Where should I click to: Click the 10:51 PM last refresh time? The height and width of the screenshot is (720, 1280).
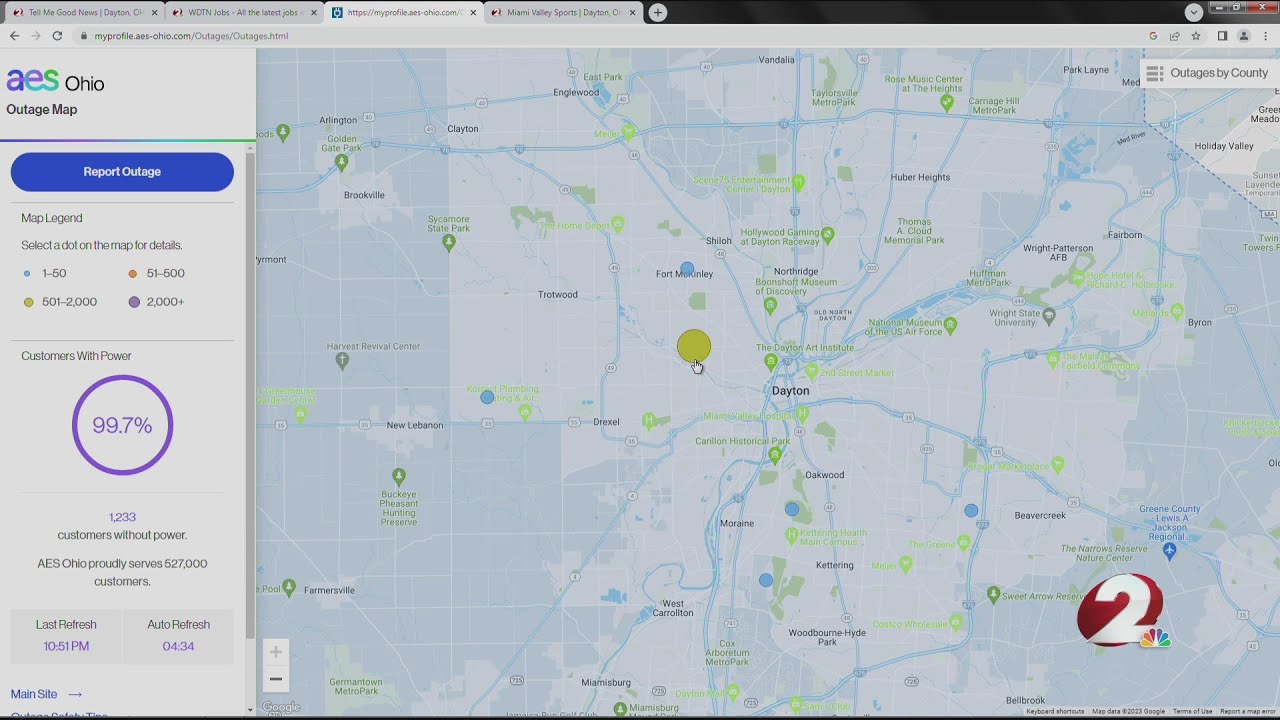tap(66, 646)
